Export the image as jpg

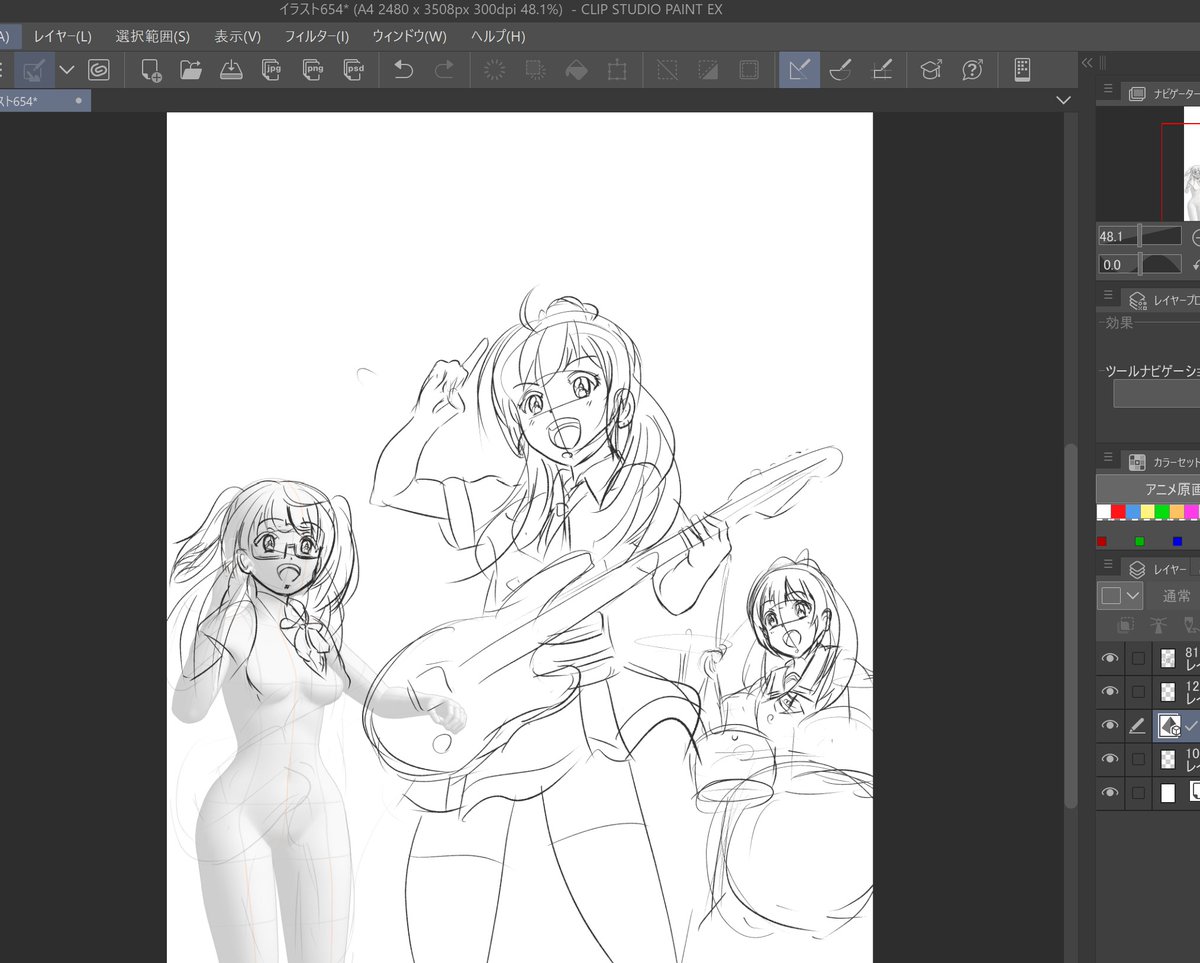pos(271,70)
